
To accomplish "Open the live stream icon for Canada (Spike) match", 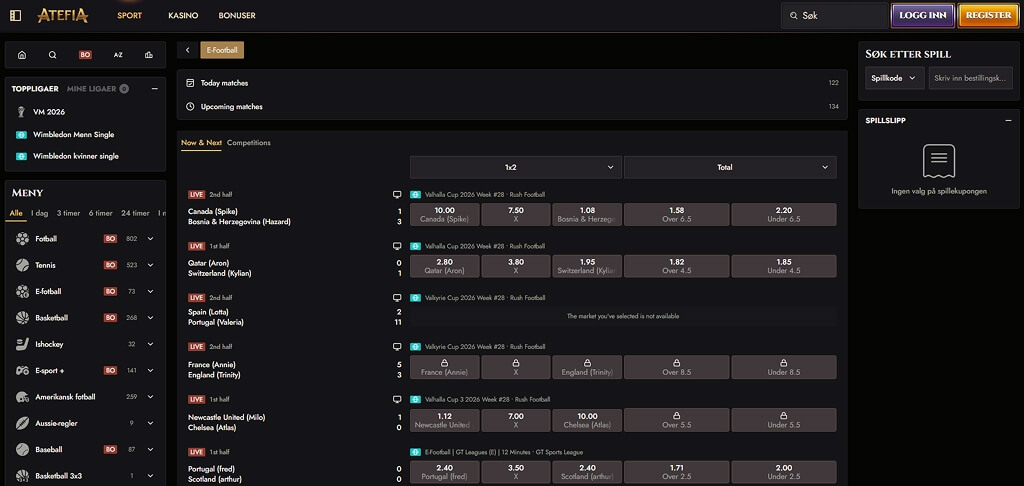I will point(396,194).
